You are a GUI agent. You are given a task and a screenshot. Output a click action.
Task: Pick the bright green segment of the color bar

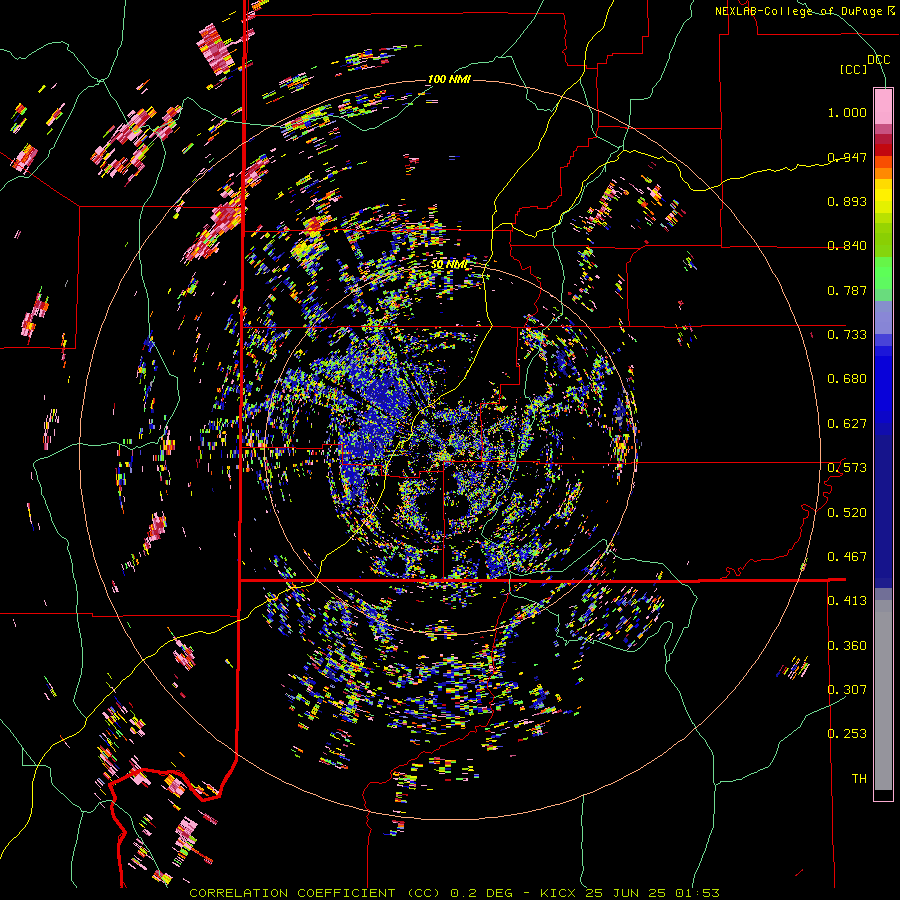coord(883,273)
